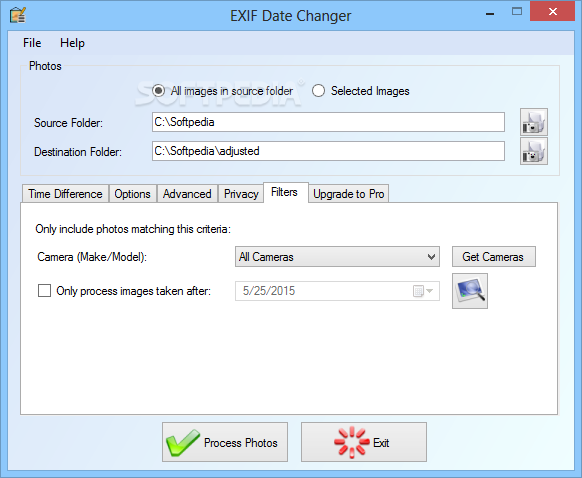
Task: Click the EXIF Date Changer title bar app icon
Action: coord(18,15)
